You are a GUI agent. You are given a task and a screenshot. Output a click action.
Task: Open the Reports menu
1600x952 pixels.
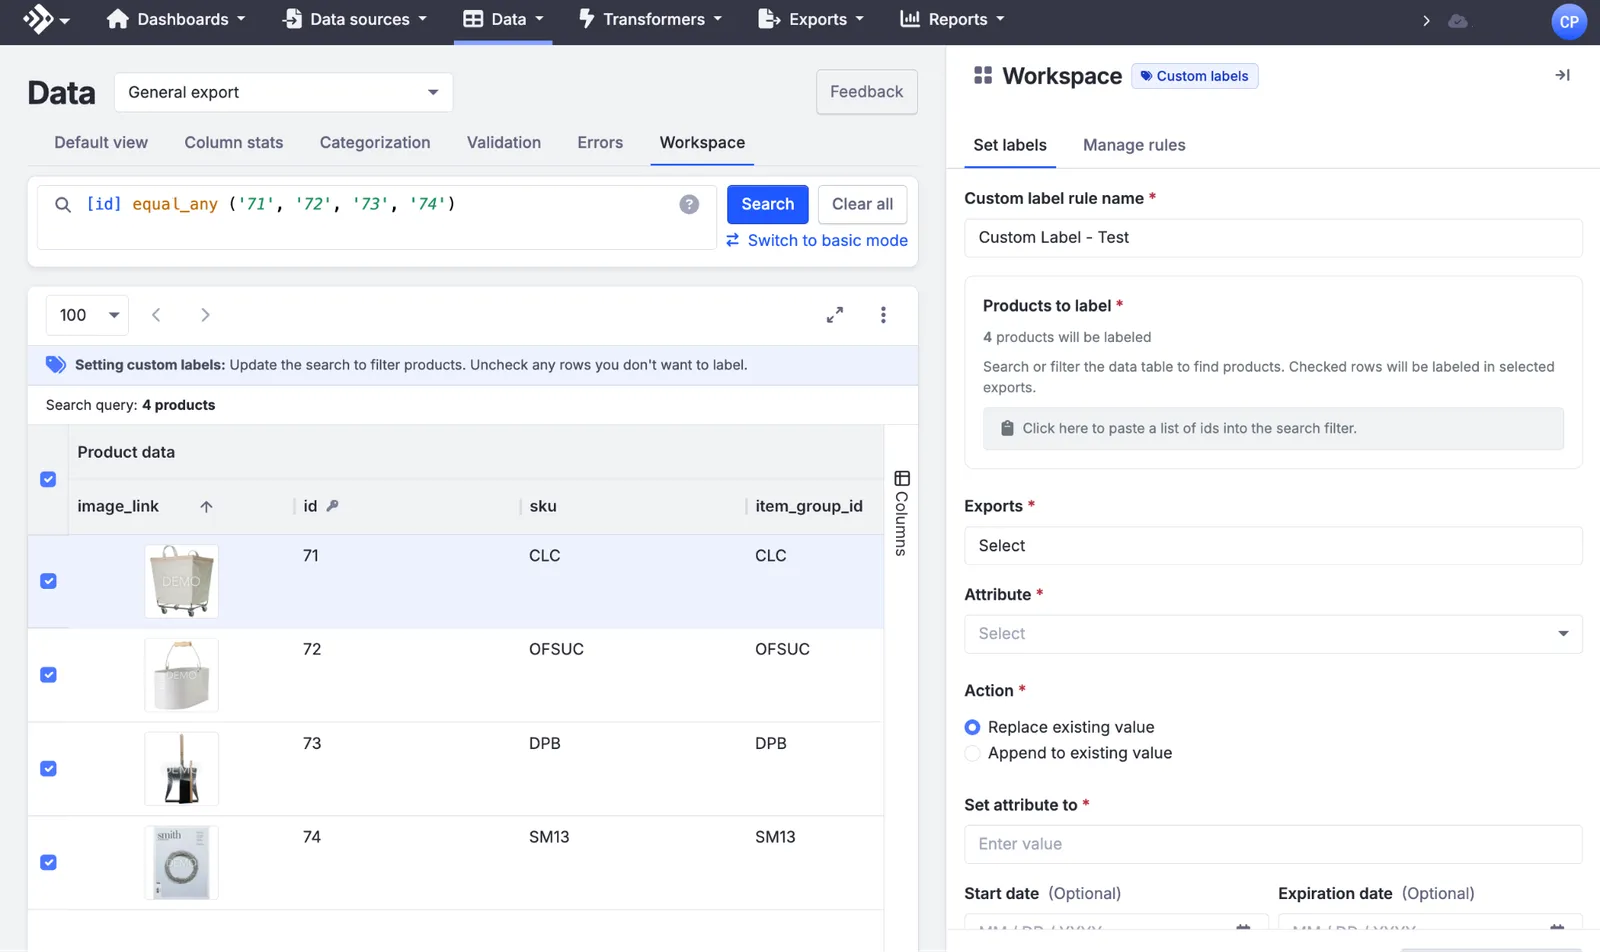952,20
